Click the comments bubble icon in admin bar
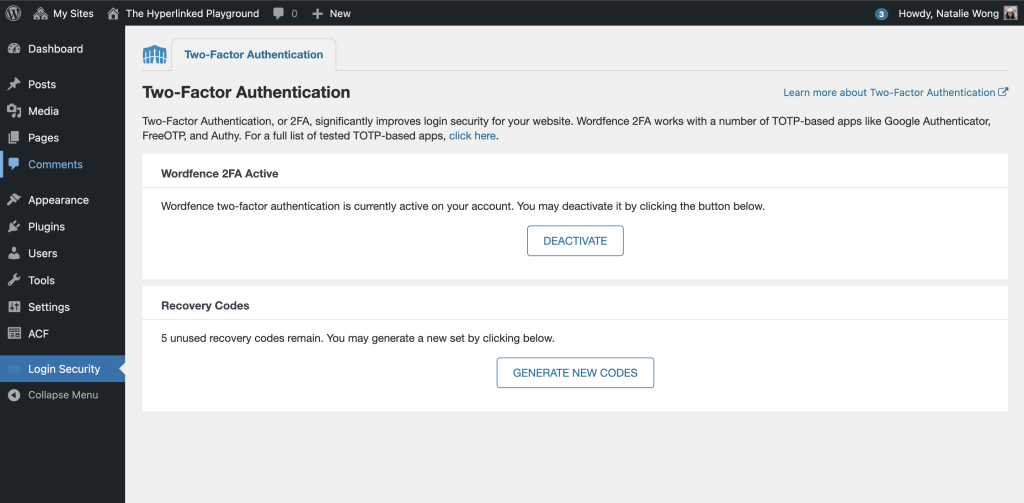The image size is (1024, 503). tap(278, 13)
